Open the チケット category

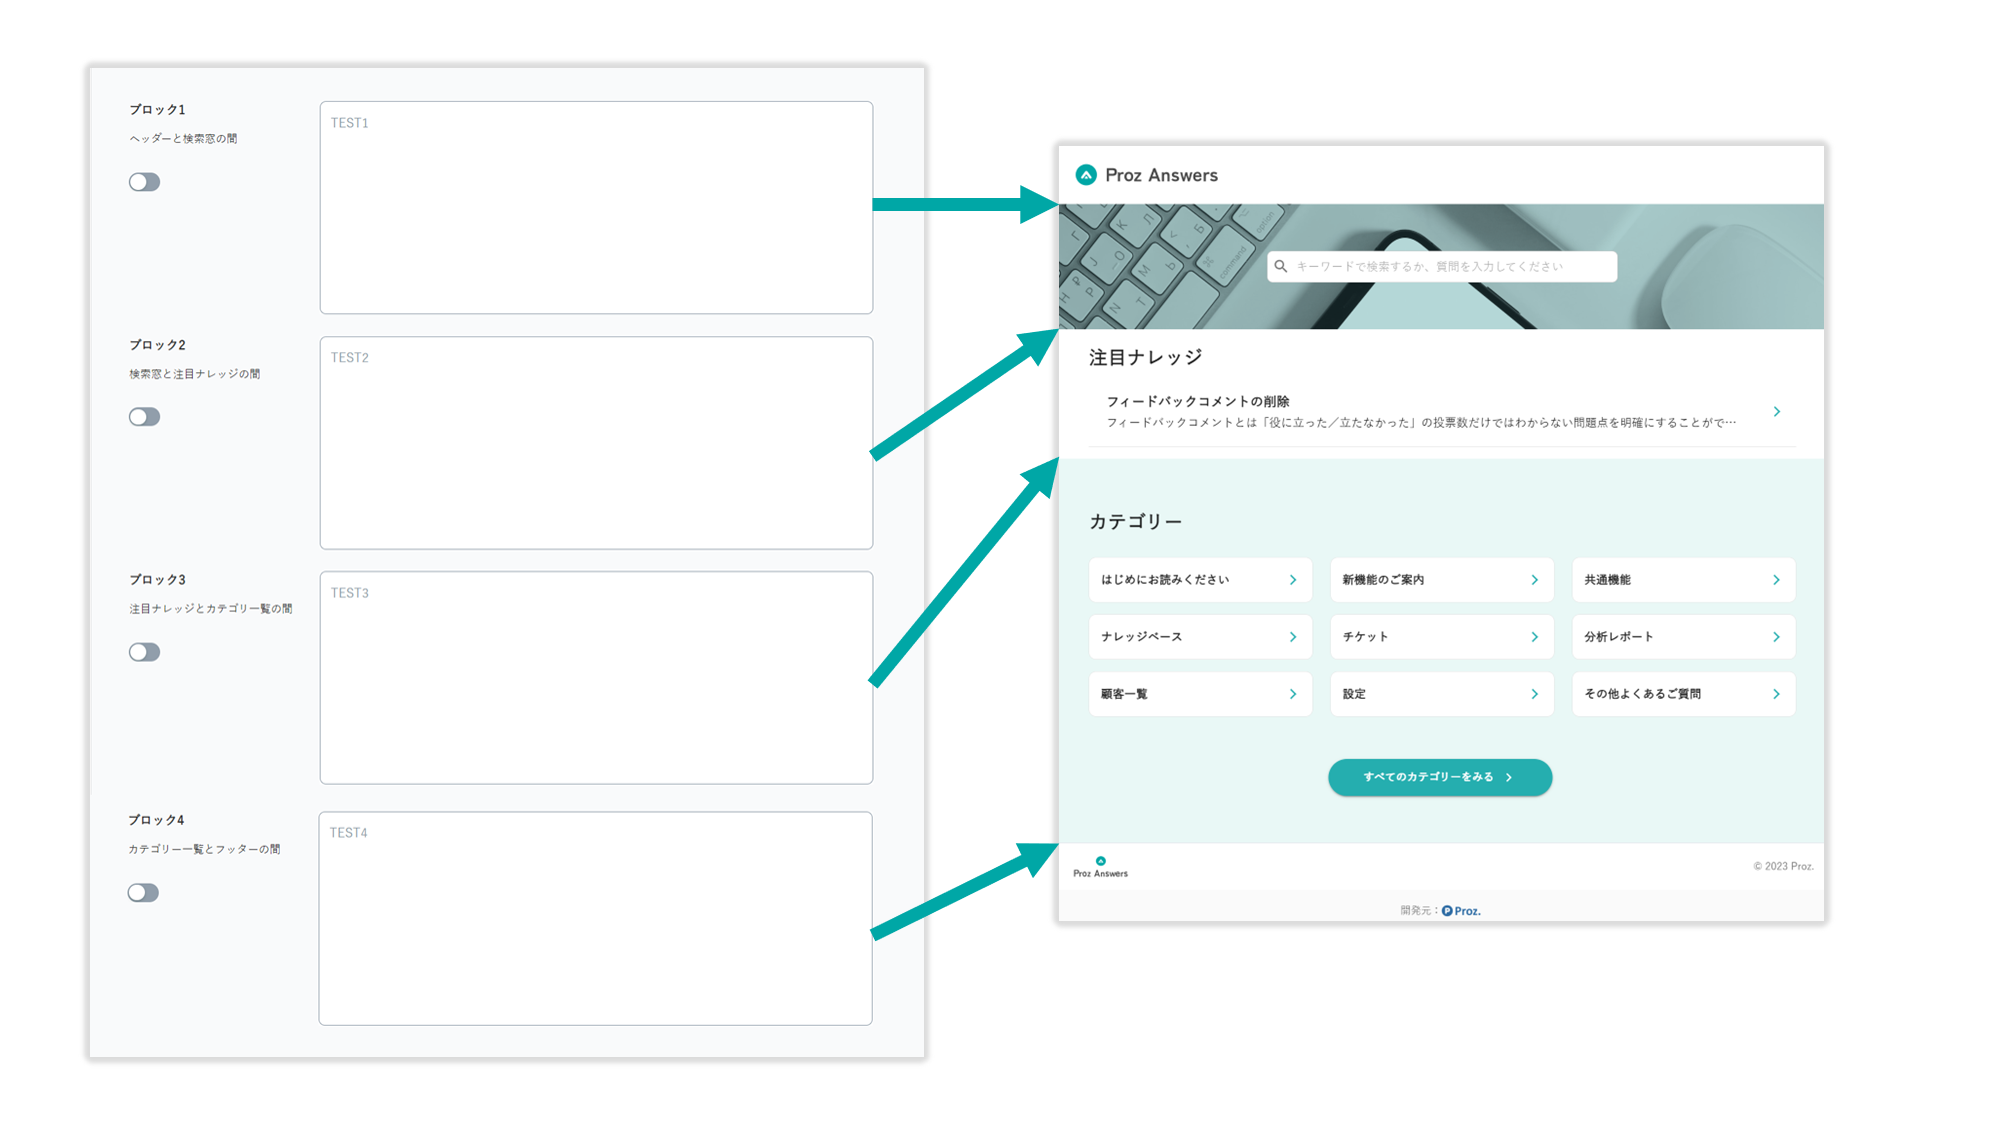[1440, 637]
